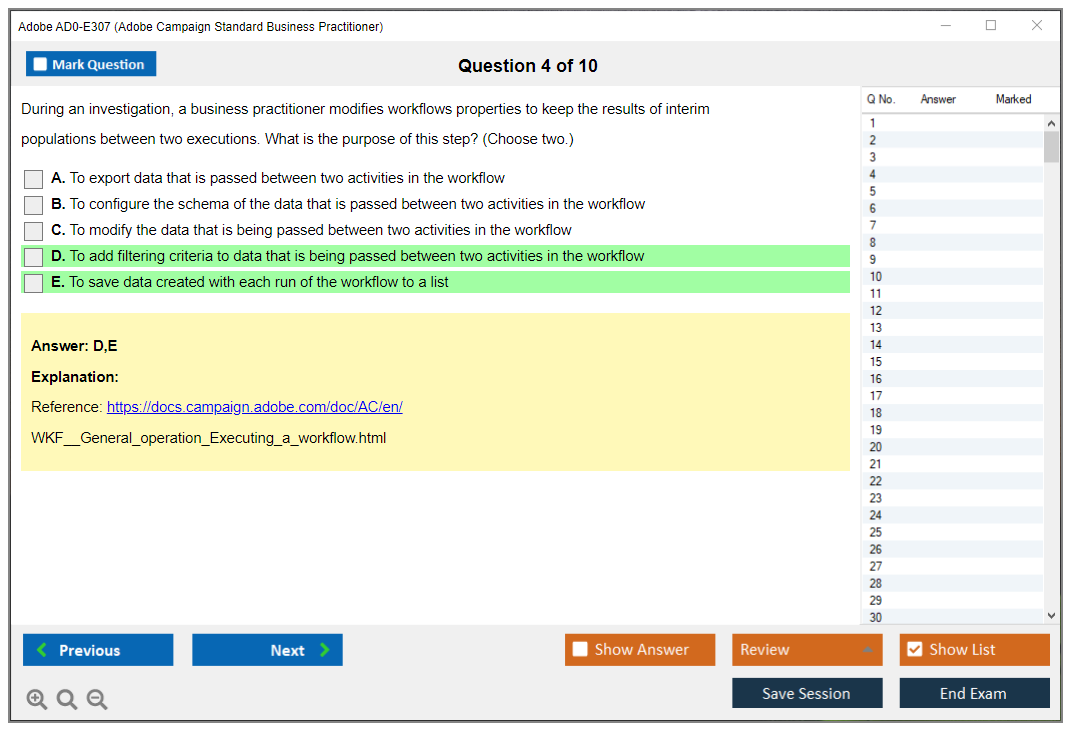
Task: Select question 10 in the list
Action: (876, 277)
